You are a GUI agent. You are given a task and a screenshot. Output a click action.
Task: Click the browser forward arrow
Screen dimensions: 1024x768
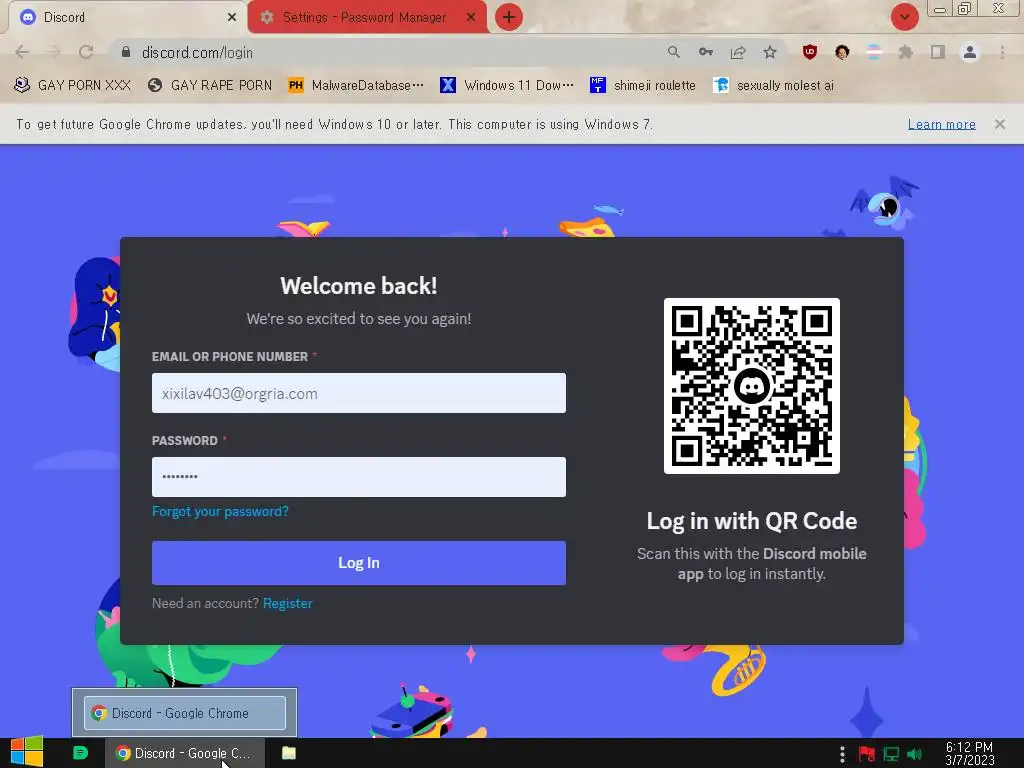click(54, 52)
